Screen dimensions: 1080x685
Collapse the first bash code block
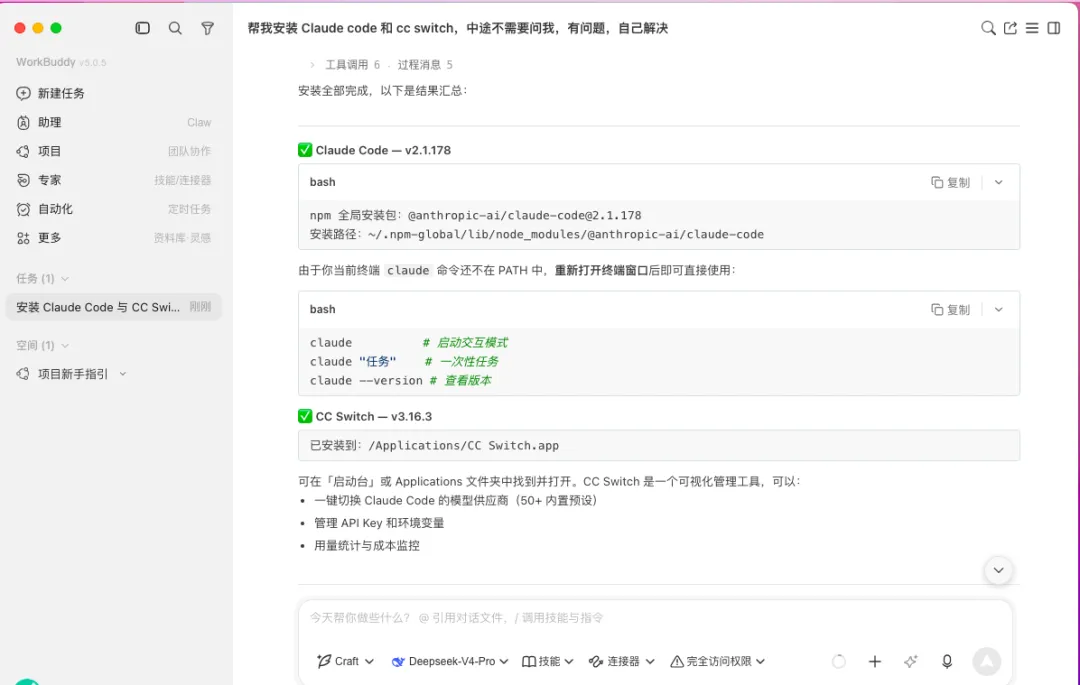(x=999, y=182)
